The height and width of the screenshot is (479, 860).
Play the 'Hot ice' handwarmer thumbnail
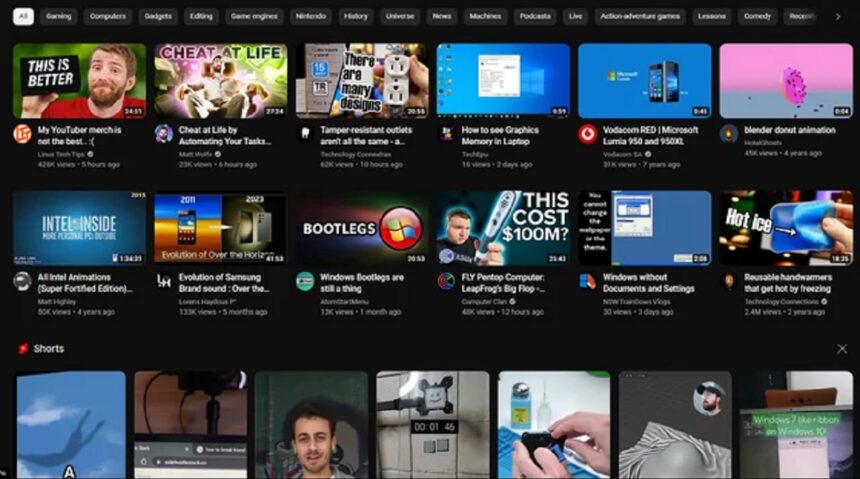[x=786, y=228]
